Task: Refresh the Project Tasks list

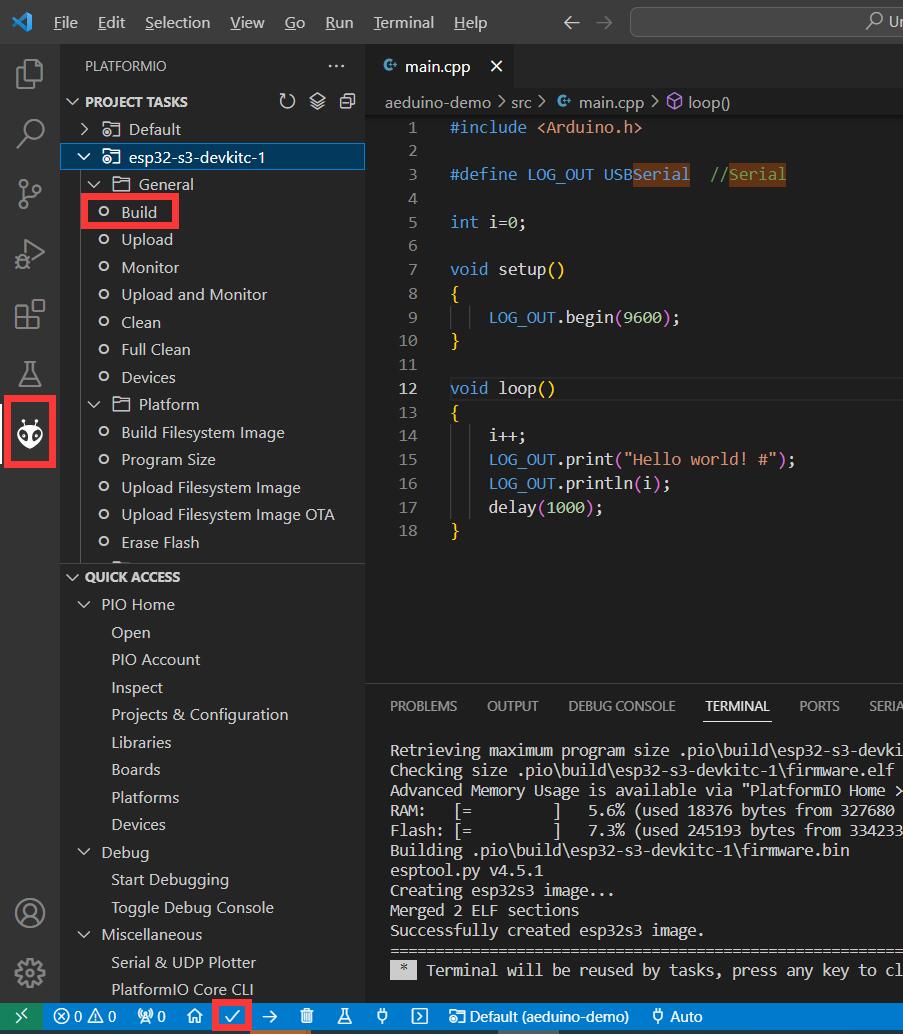Action: 287,101
